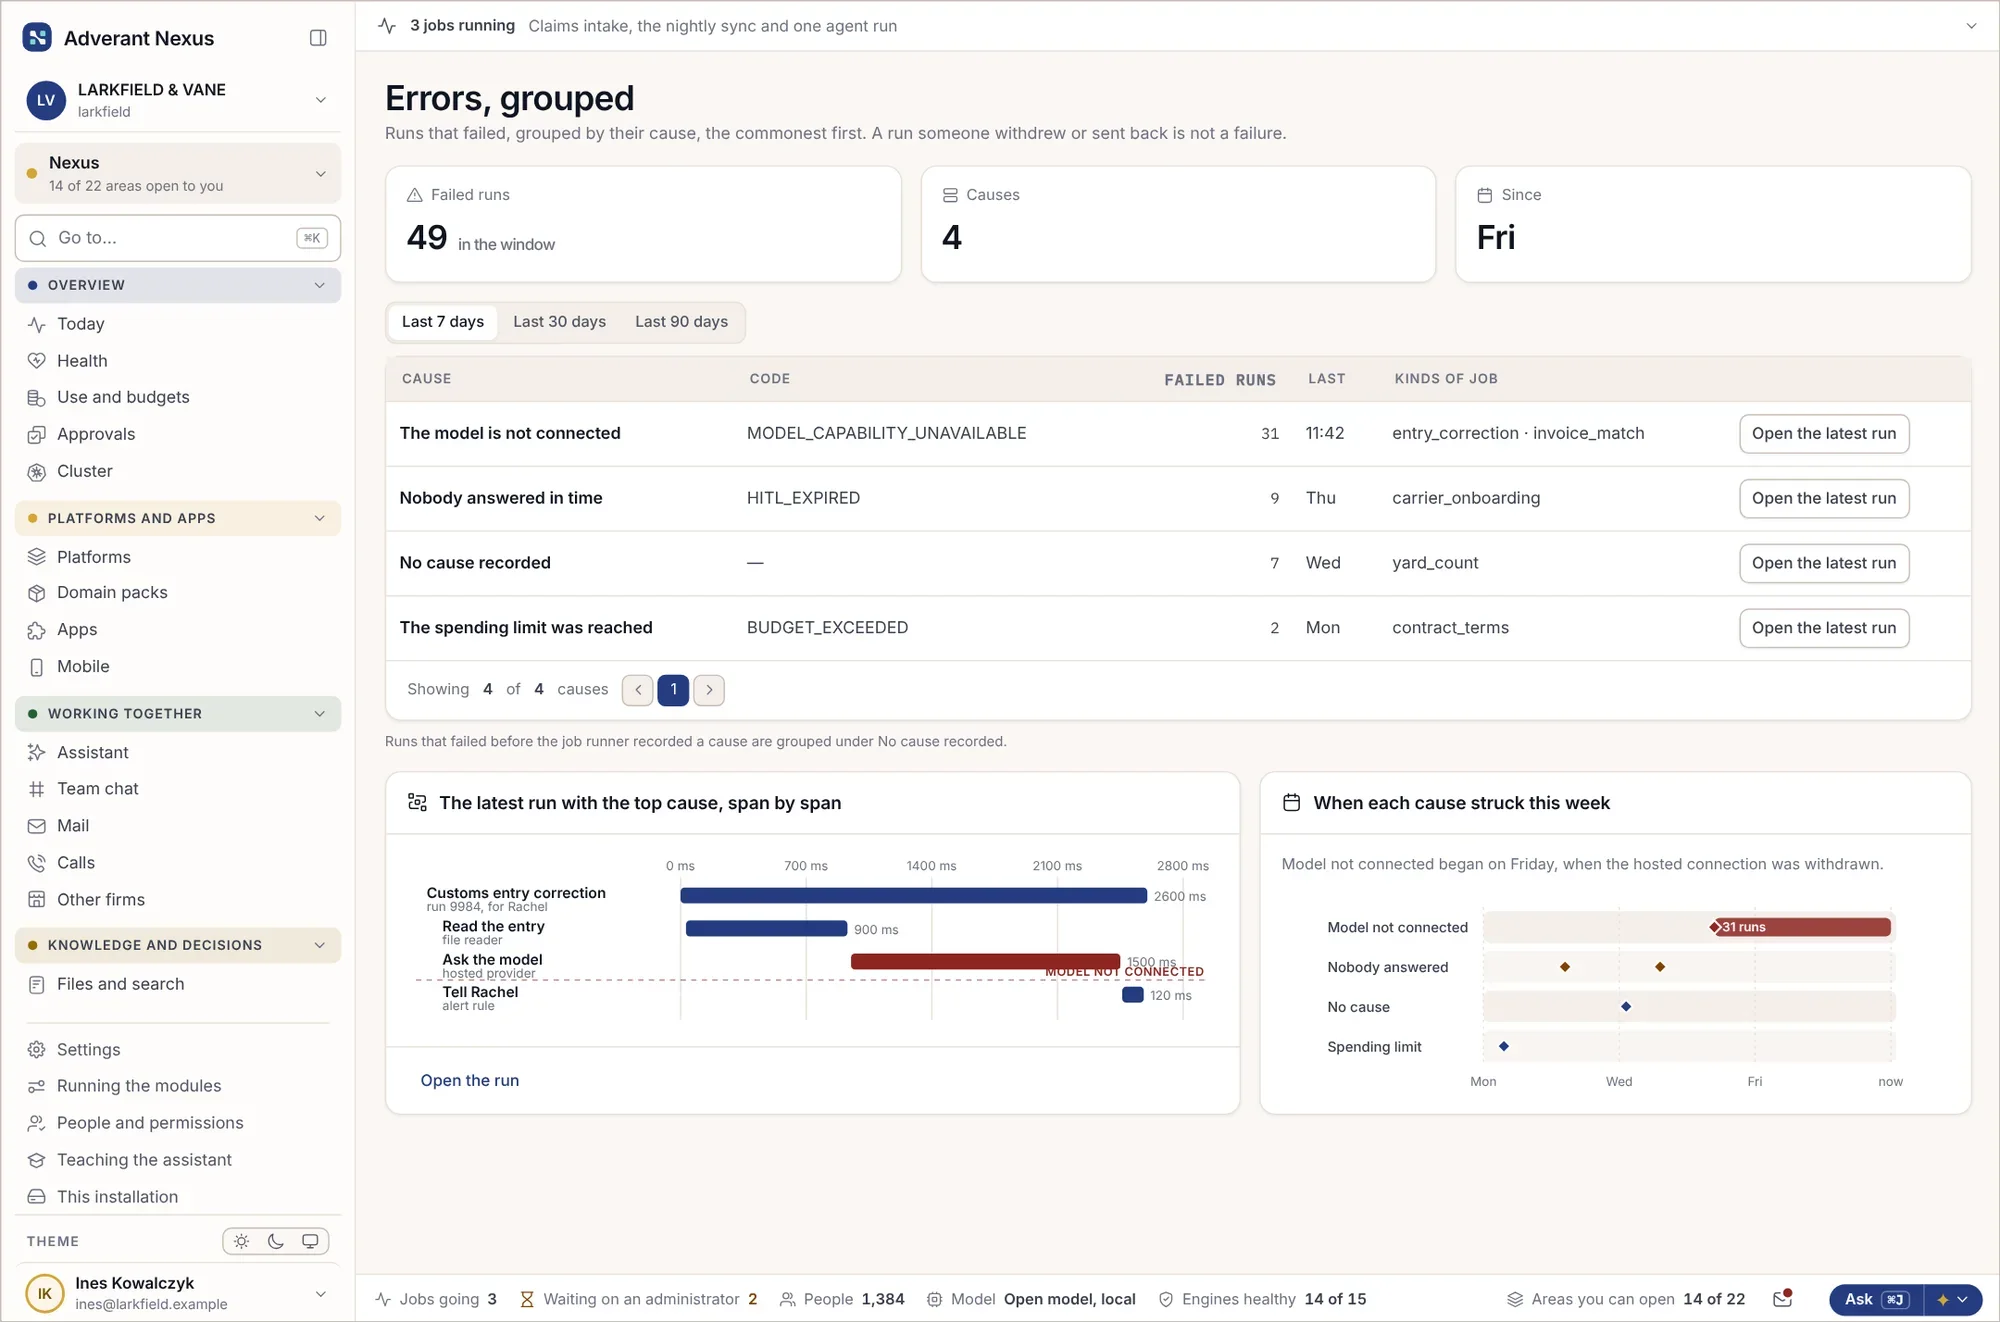This screenshot has height=1322, width=2000.
Task: Click the red Ask the model span bar
Action: pos(985,961)
